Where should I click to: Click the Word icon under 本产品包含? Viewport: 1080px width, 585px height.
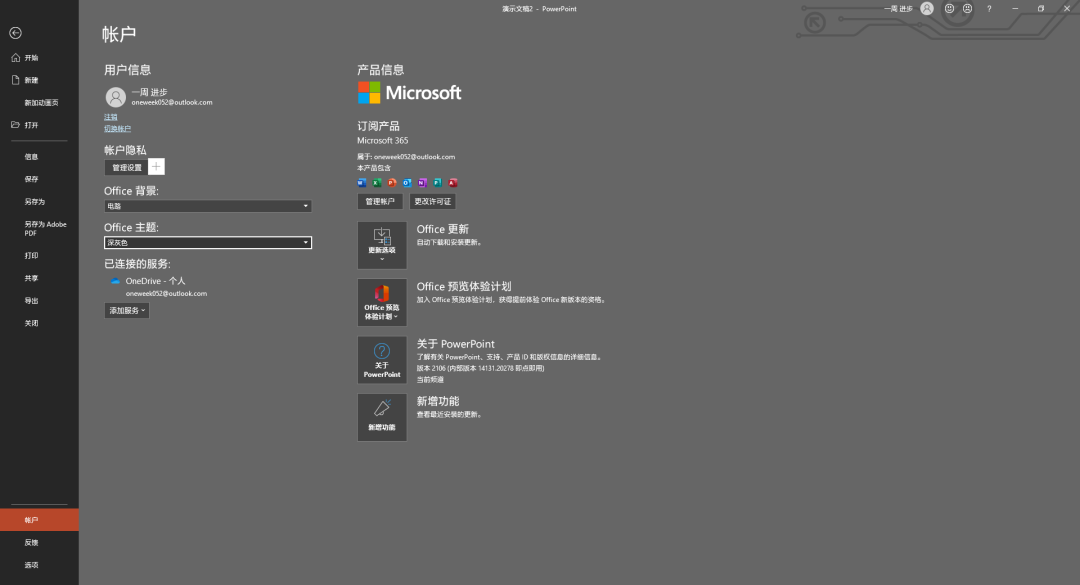click(x=362, y=183)
